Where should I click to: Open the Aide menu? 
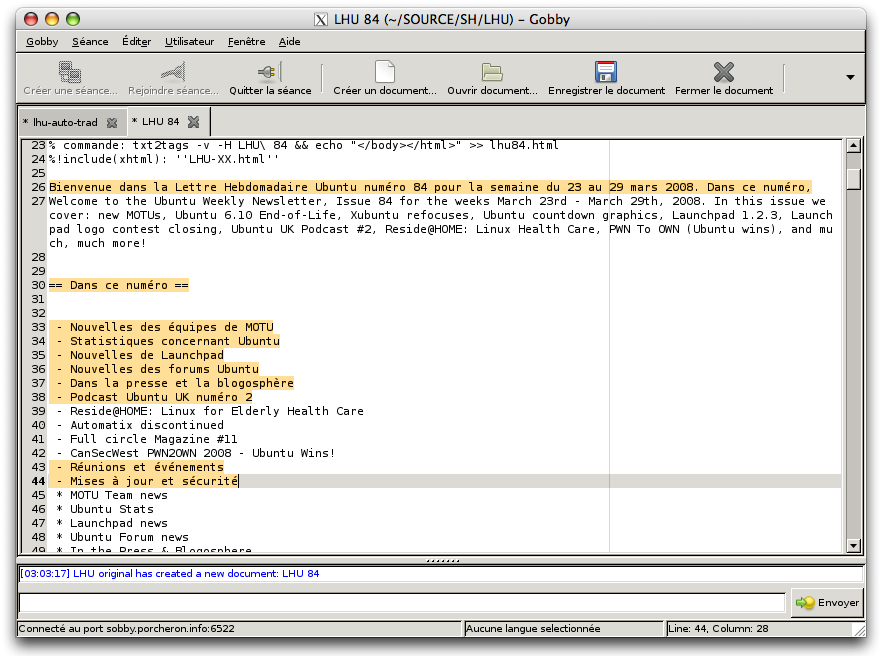click(x=290, y=42)
